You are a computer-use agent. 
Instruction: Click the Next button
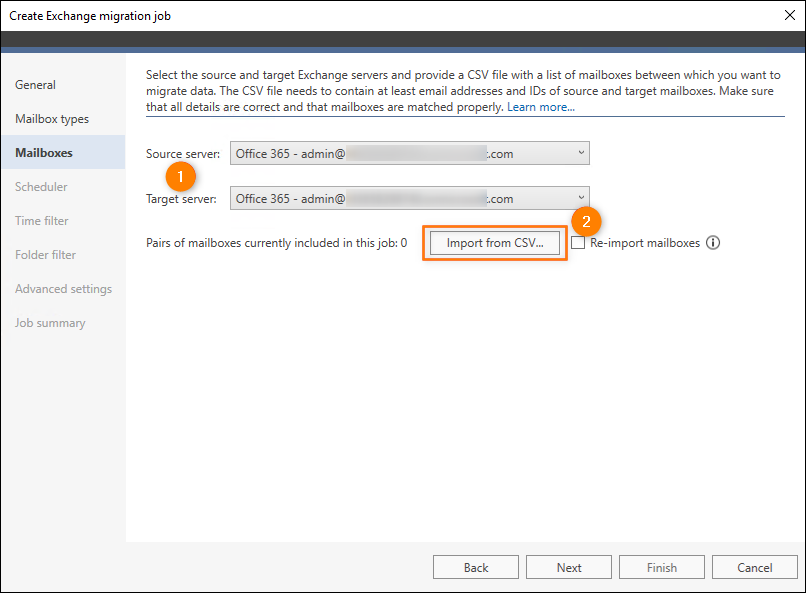point(569,567)
